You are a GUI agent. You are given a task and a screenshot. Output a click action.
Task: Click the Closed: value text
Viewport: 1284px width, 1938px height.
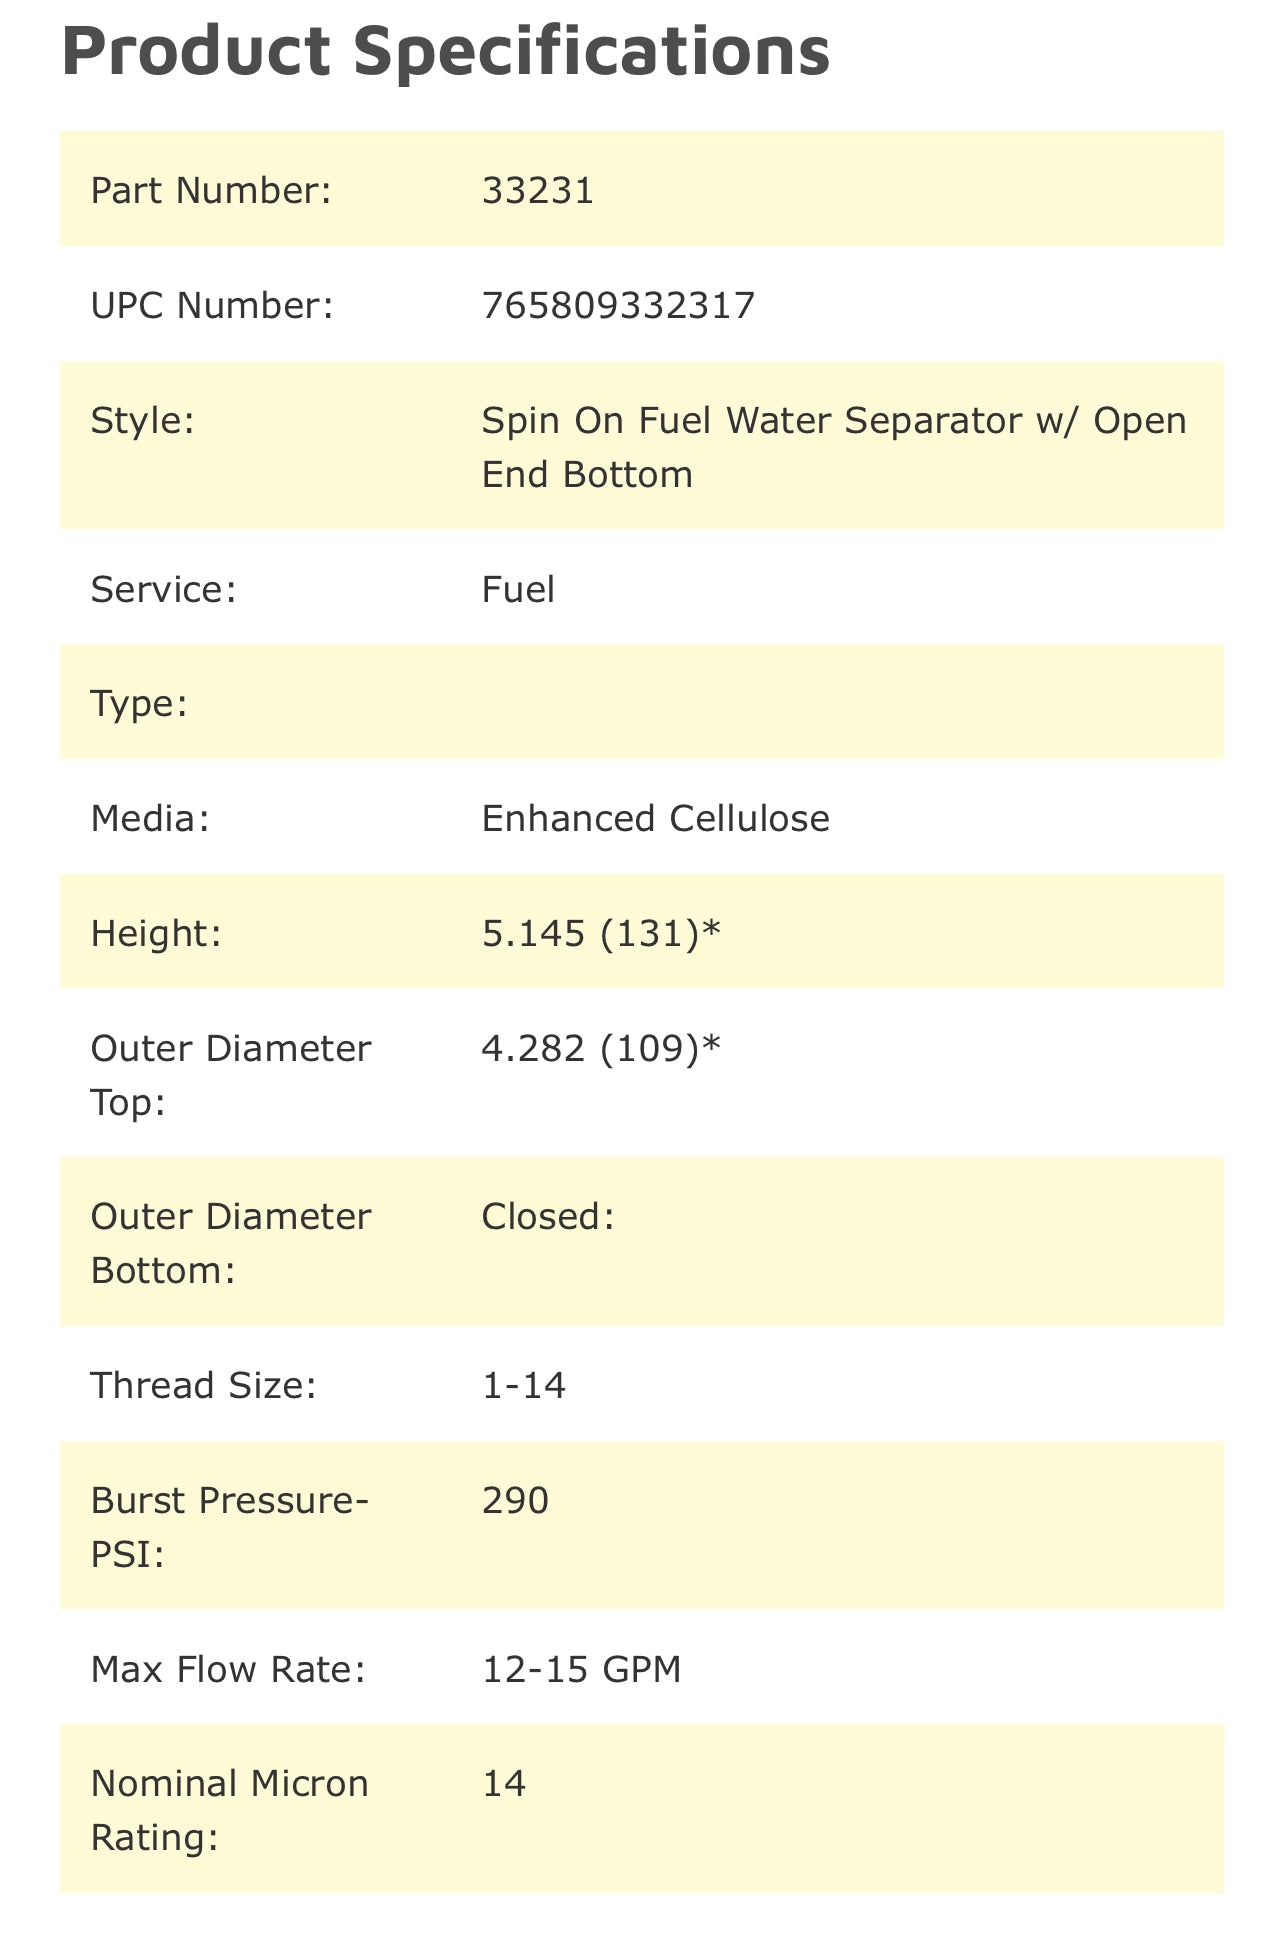coord(547,1216)
